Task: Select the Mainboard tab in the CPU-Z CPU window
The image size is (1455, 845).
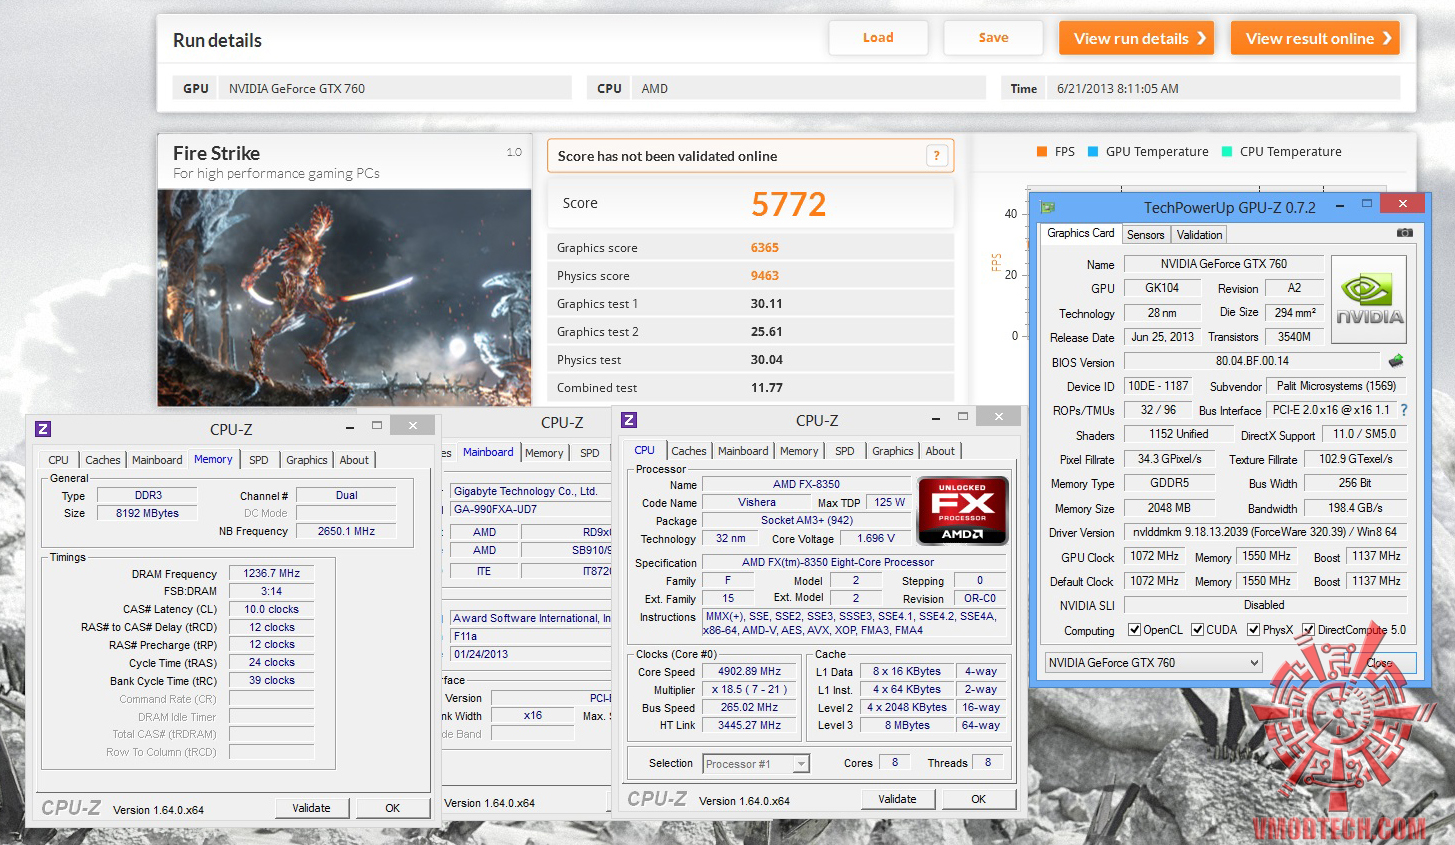Action: 743,451
